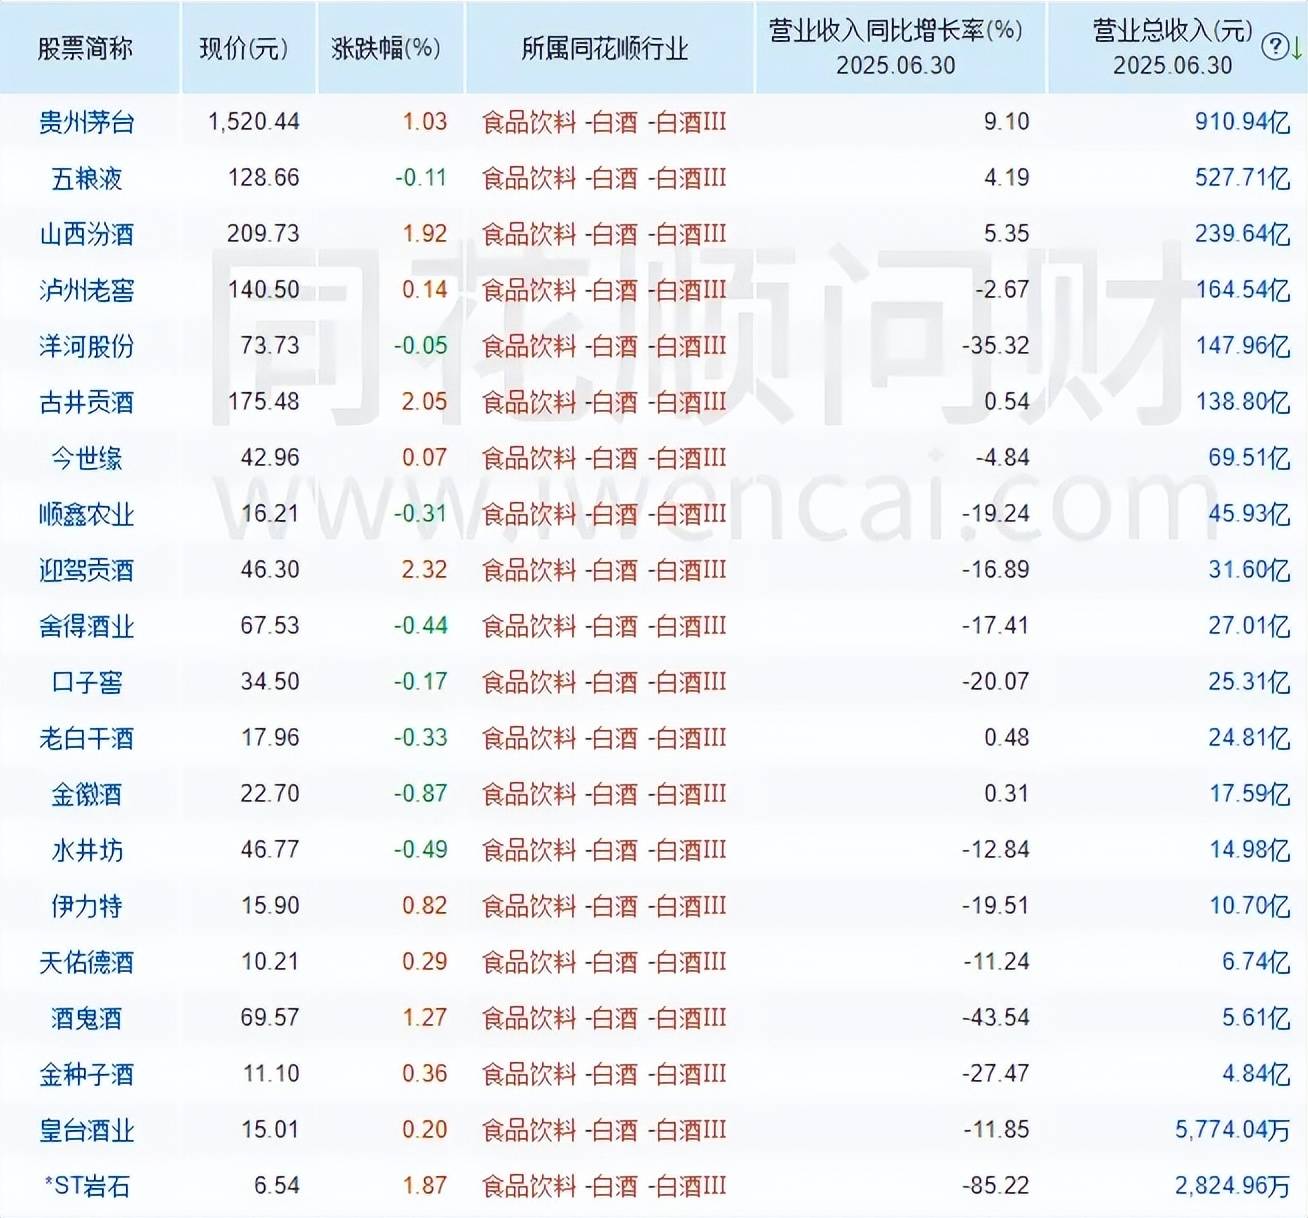
Task: Open the 今世缘 stock link
Action: pos(87,458)
